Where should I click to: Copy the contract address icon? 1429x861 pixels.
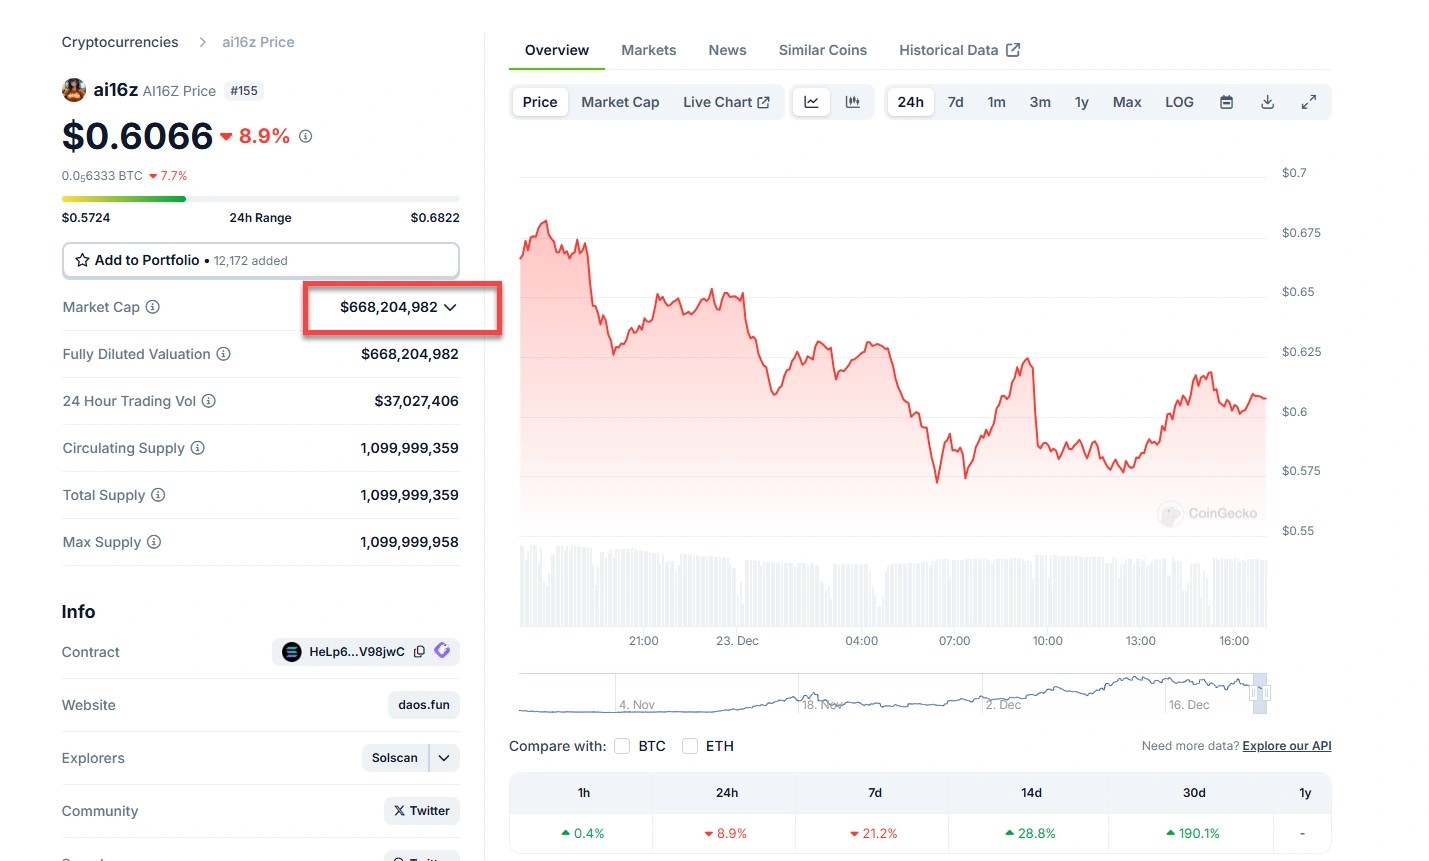419,652
